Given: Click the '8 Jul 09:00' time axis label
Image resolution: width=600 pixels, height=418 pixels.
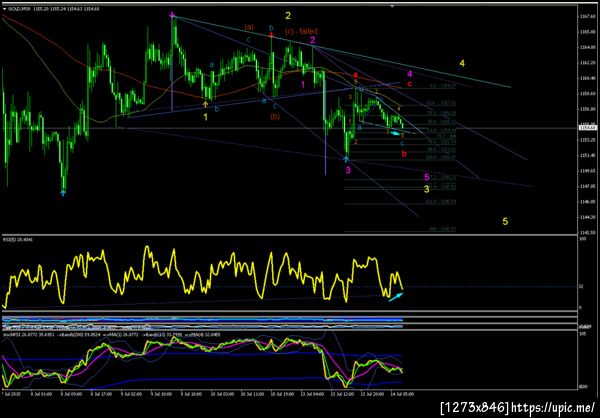Looking at the screenshot, I should click(69, 393).
